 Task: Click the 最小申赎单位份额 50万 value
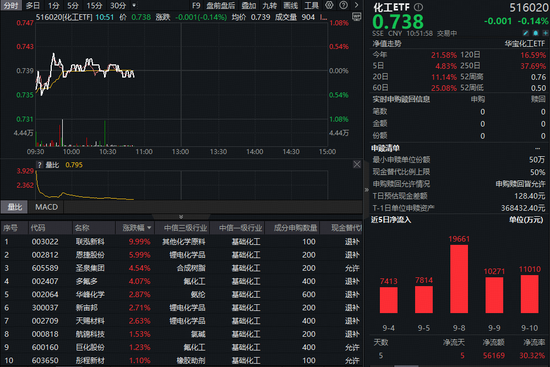pos(537,160)
